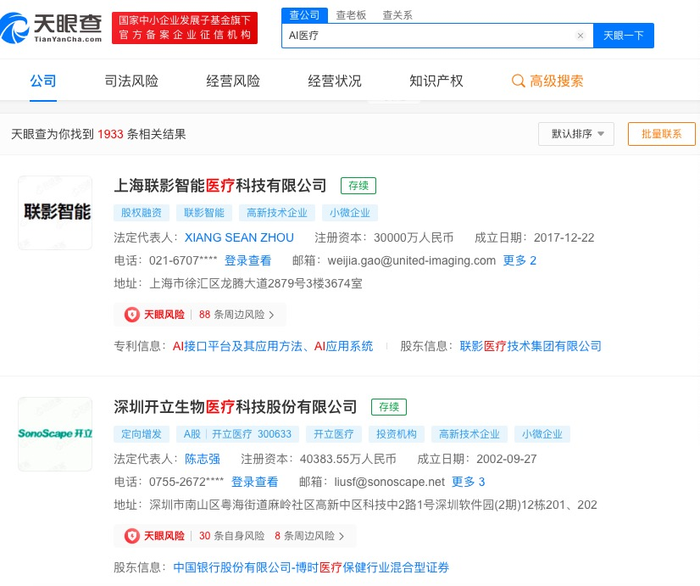Open legal representative XIANG SEAN ZHOU link

coord(239,237)
